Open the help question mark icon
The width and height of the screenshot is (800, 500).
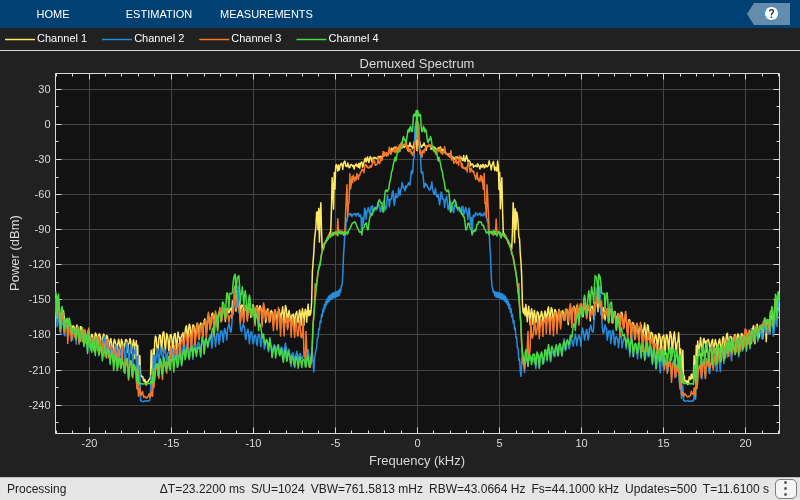point(771,14)
